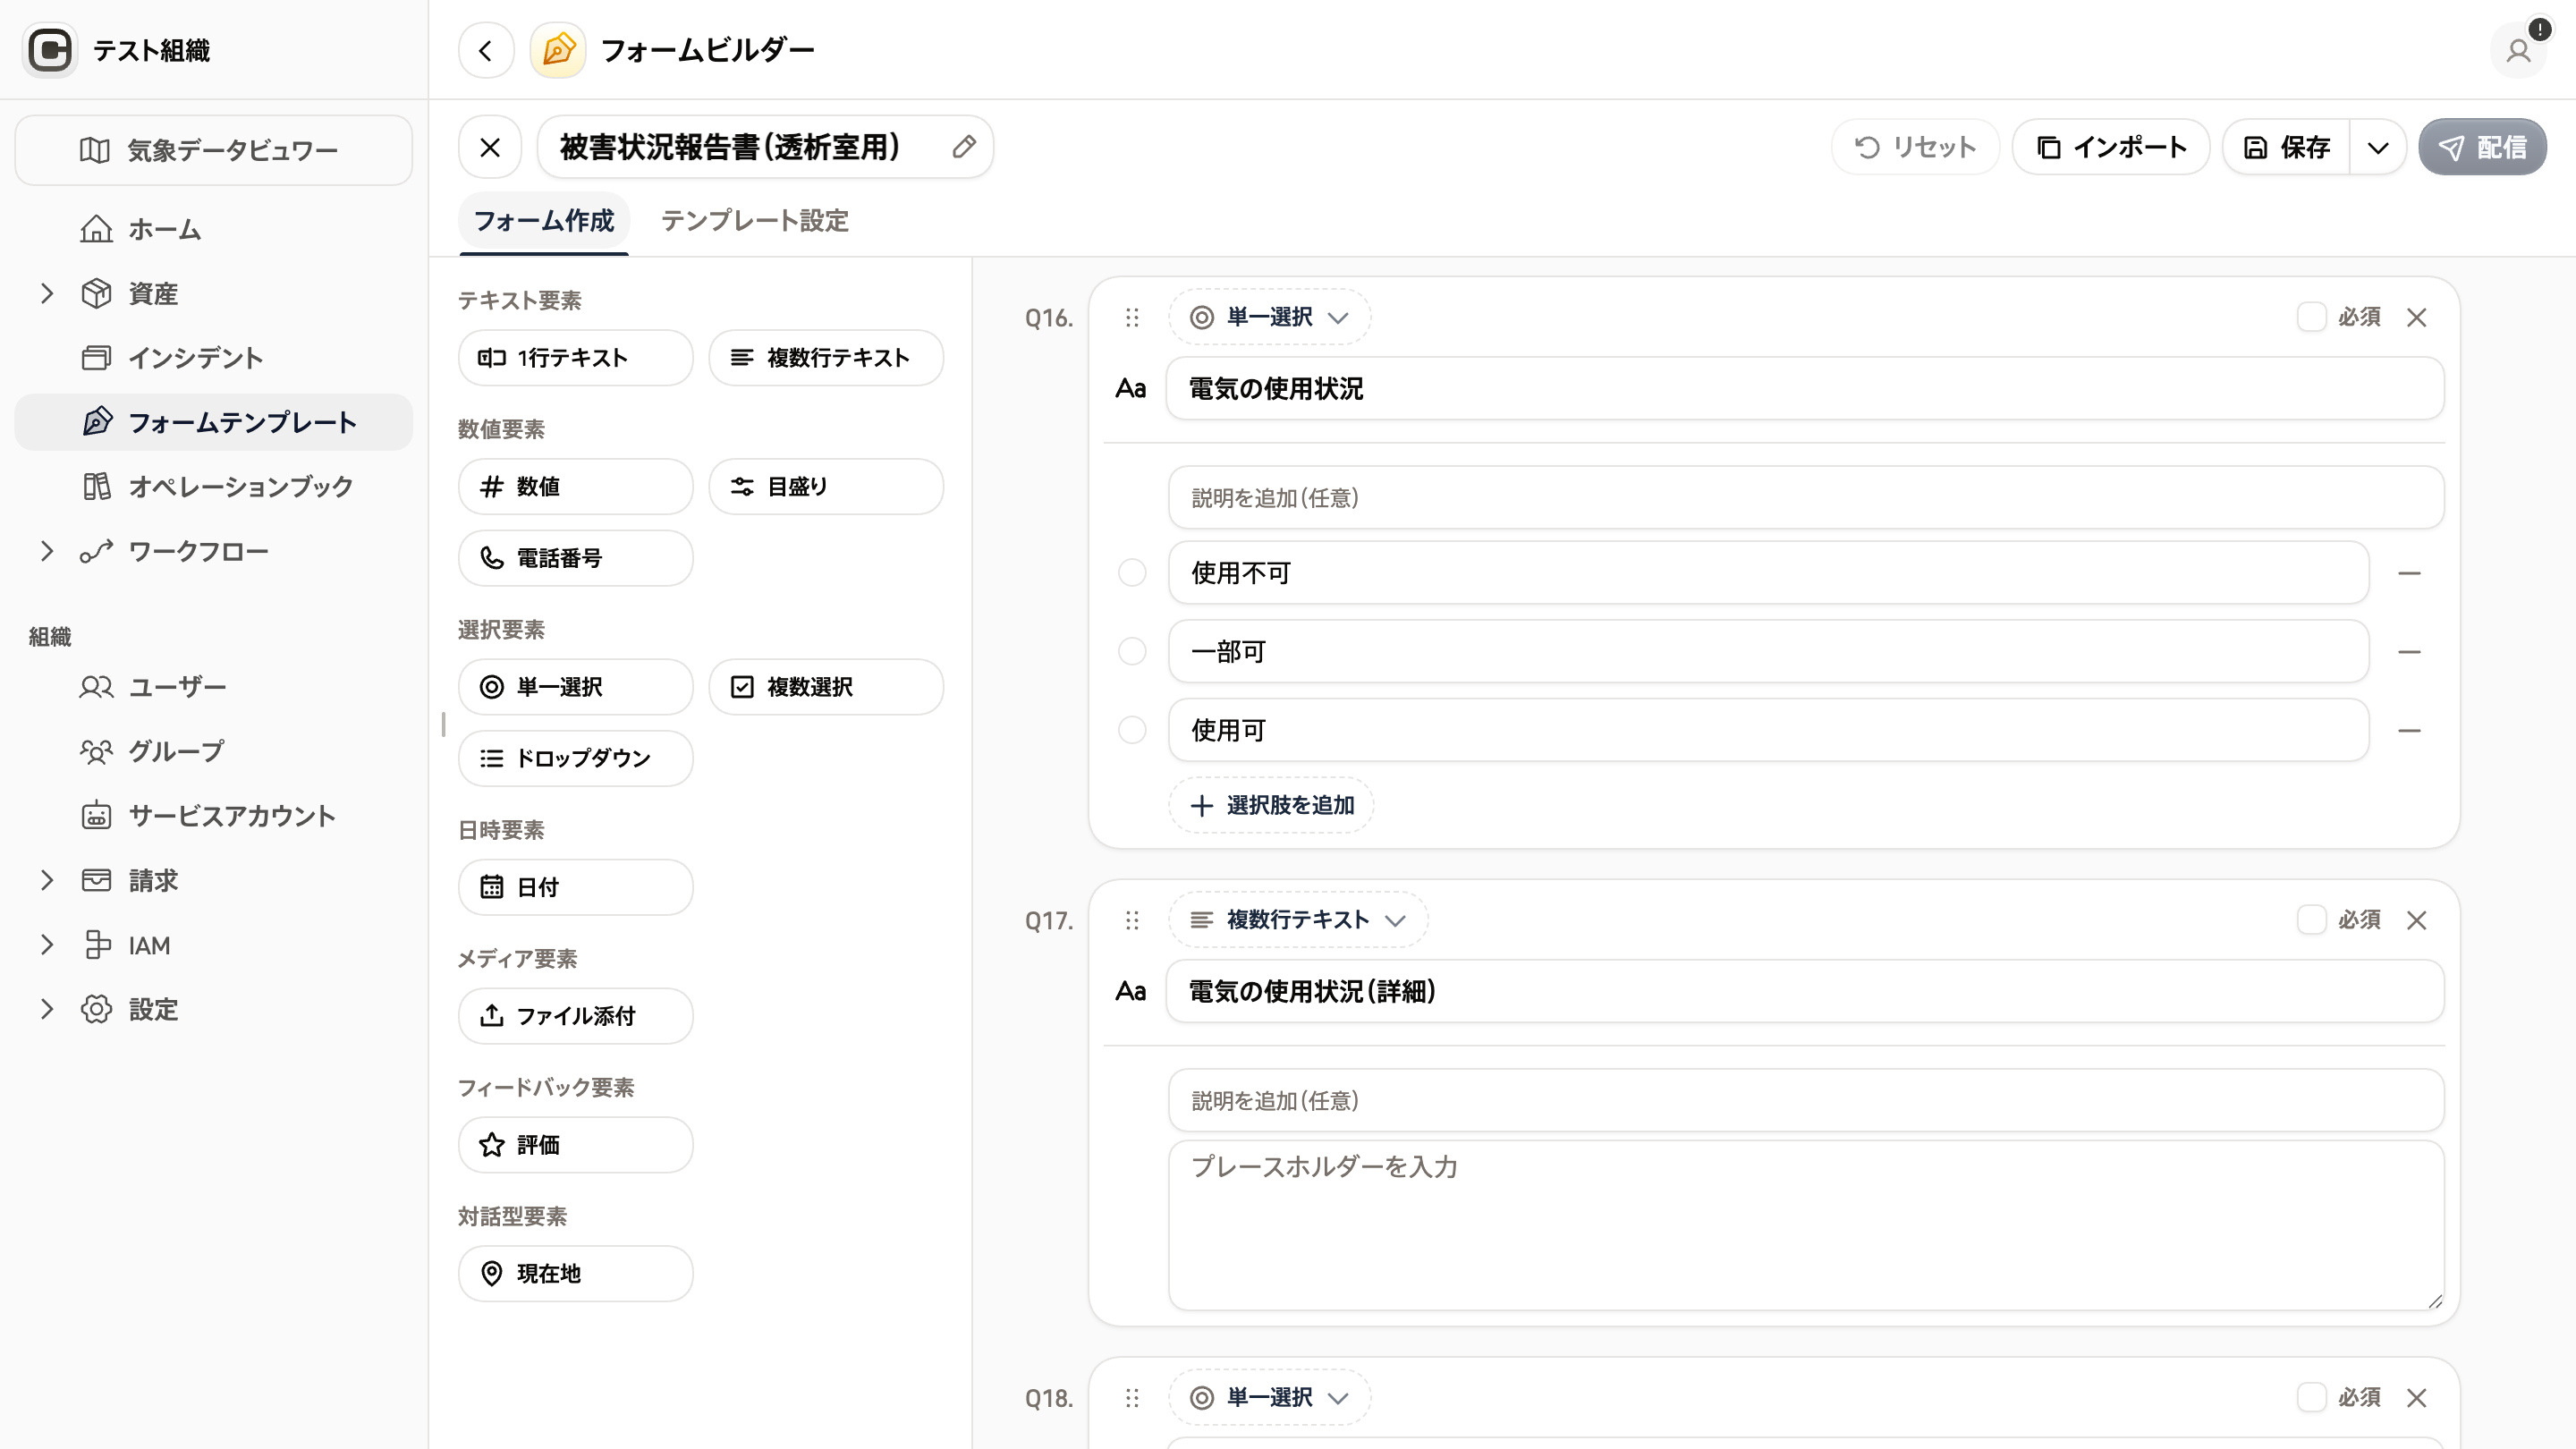Go to ホーム in the sidebar
Screen dimensions: 2576x1449
pyautogui.click(x=214, y=230)
